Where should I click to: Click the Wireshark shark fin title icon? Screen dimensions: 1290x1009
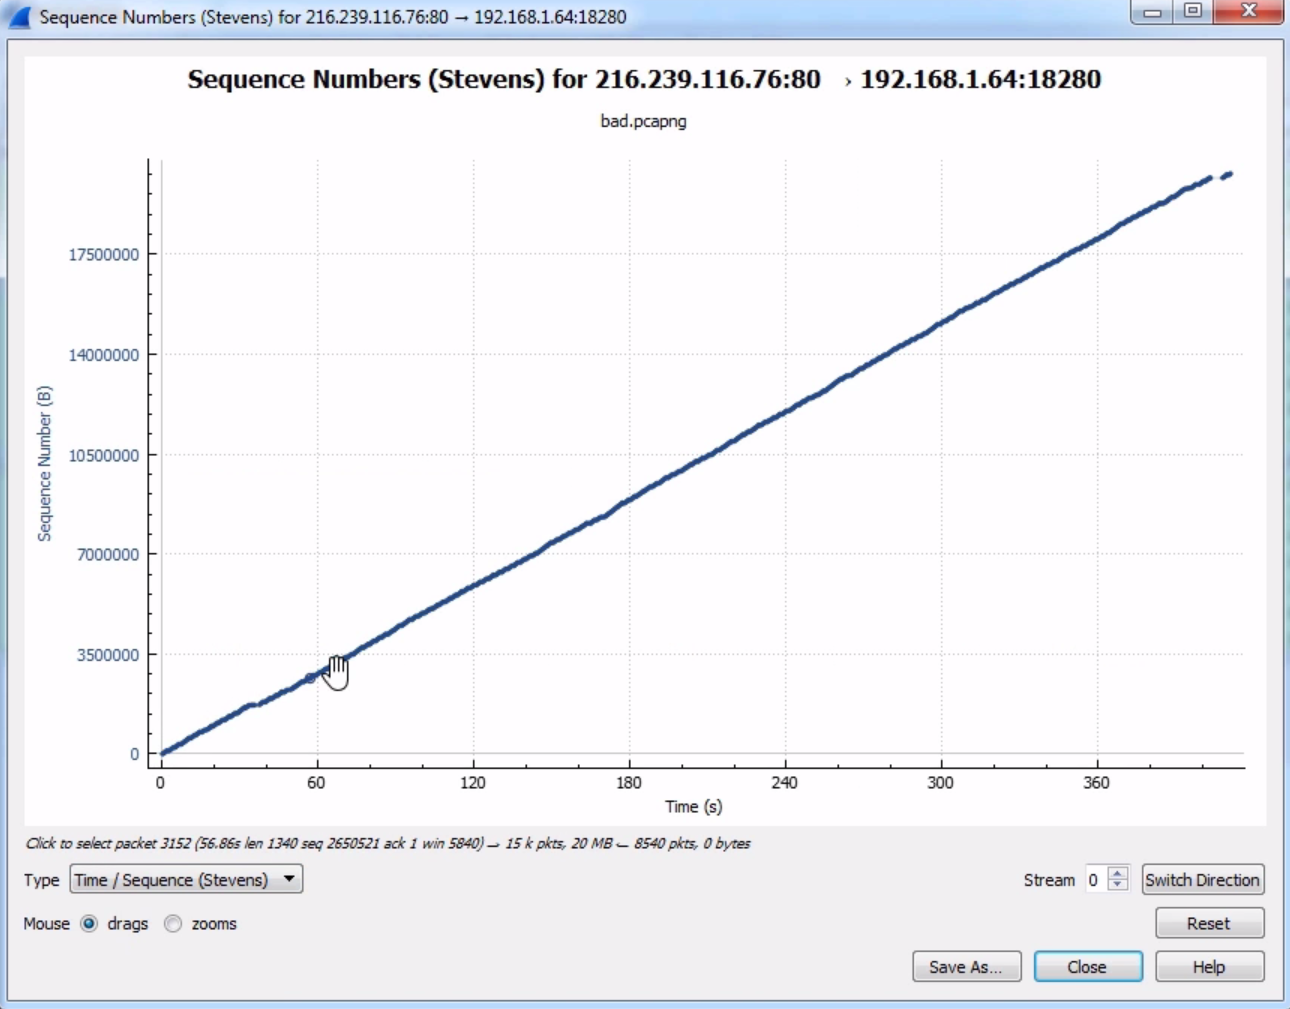(19, 17)
